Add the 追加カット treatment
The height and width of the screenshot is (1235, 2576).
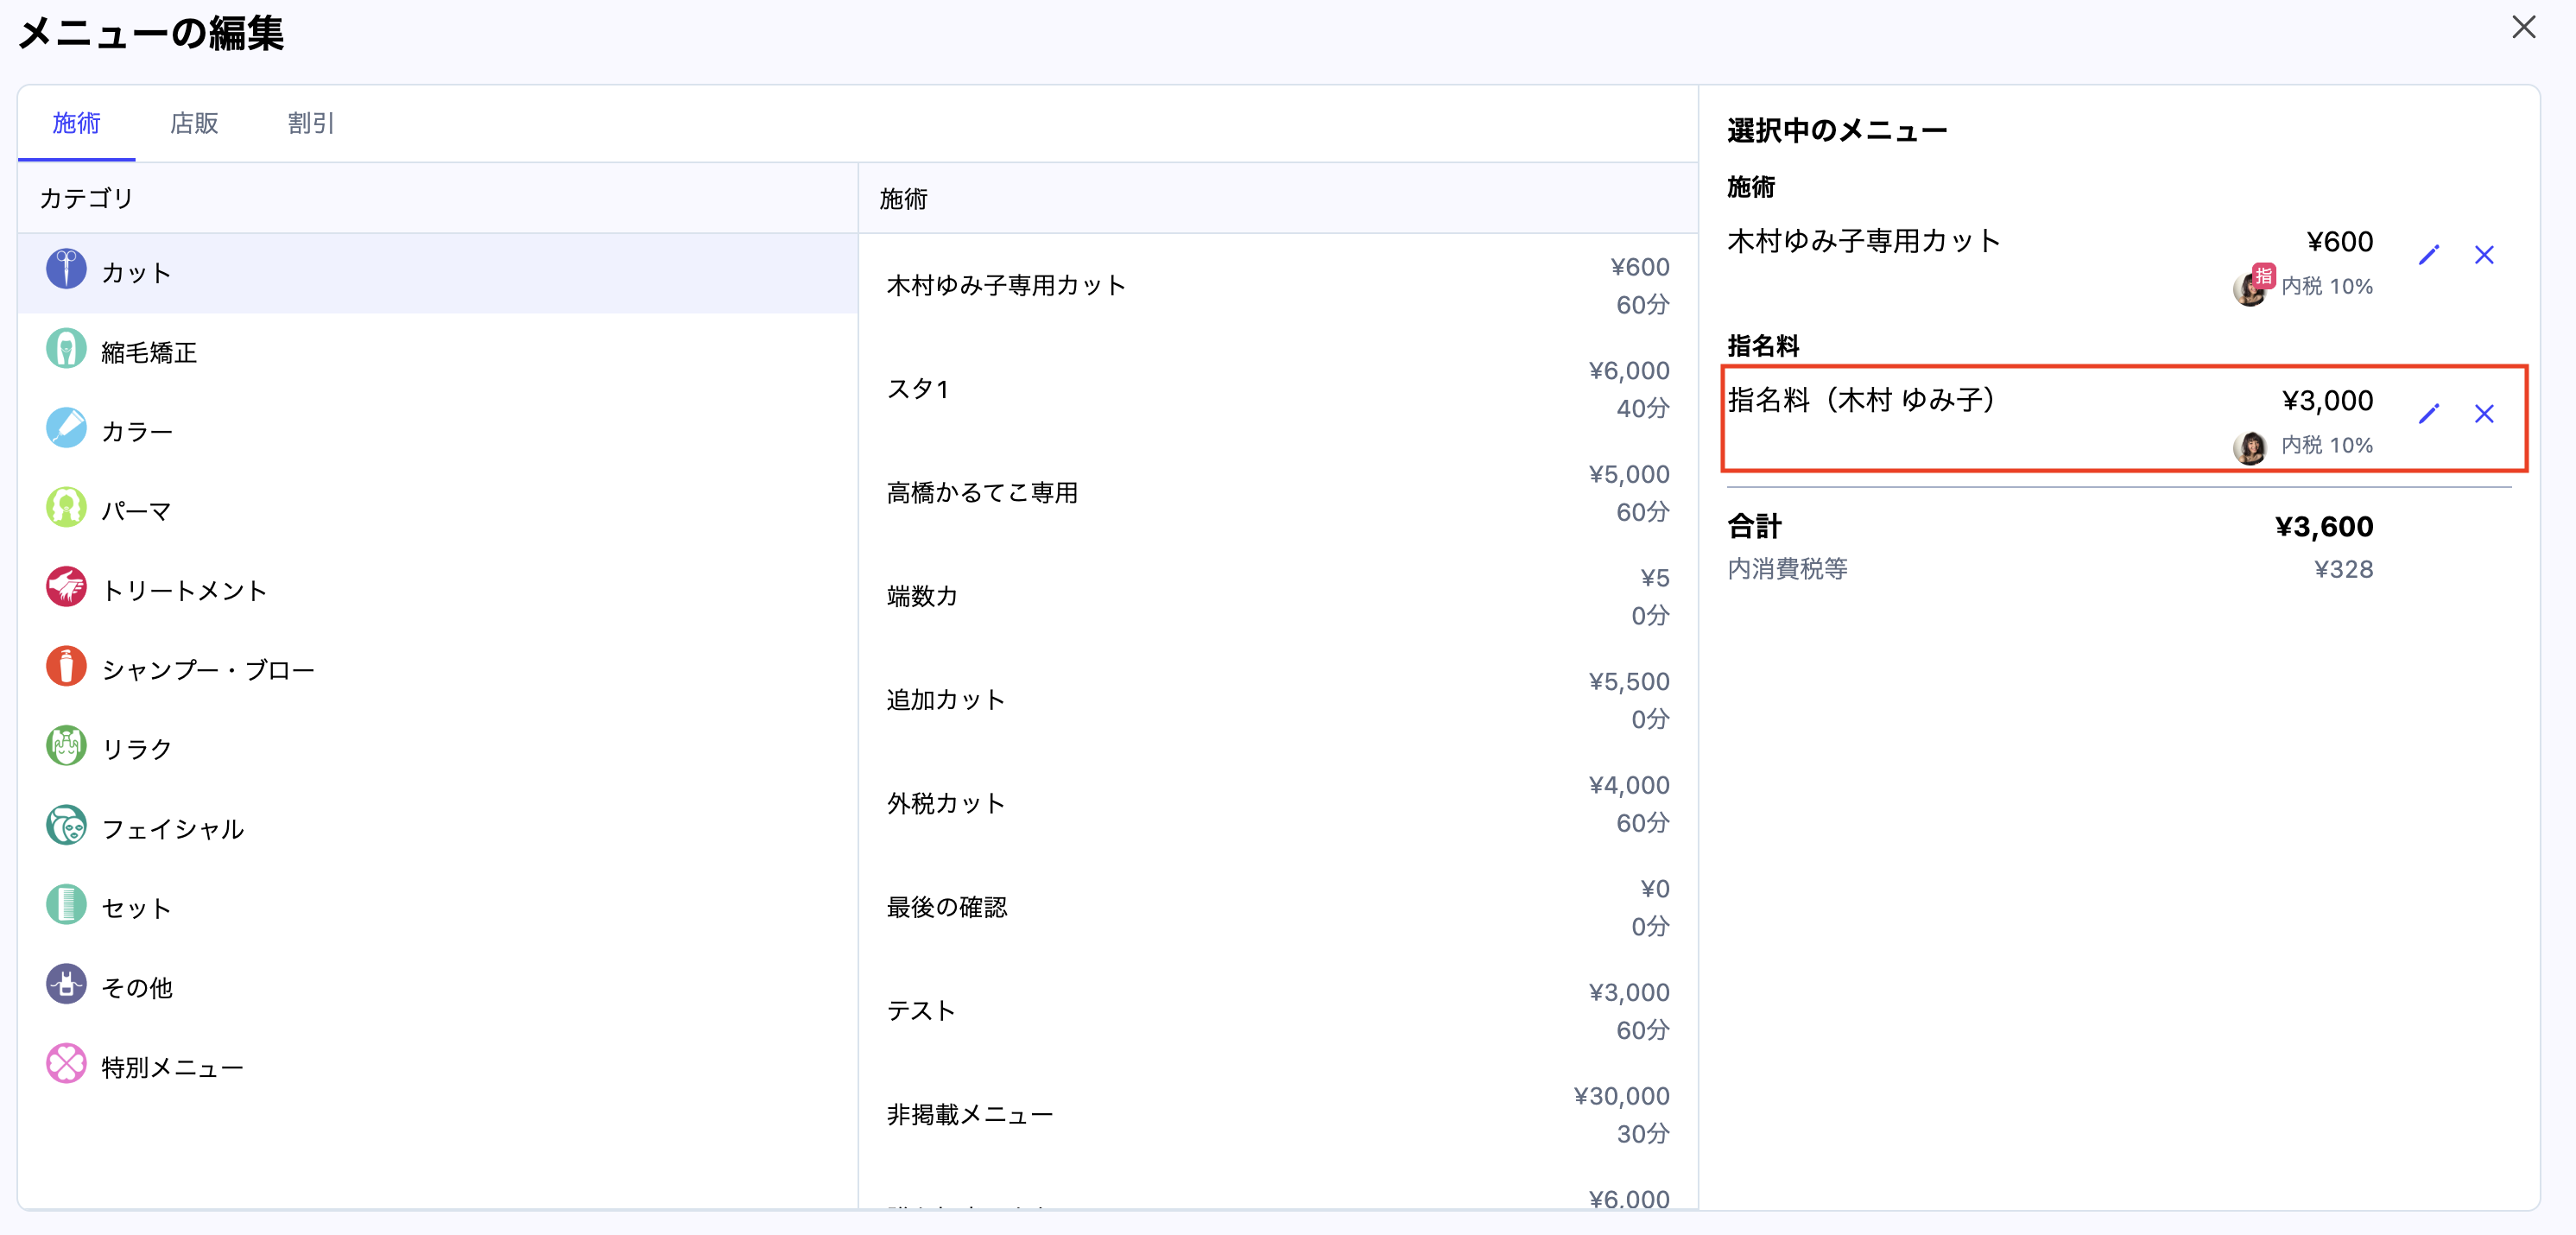1278,700
